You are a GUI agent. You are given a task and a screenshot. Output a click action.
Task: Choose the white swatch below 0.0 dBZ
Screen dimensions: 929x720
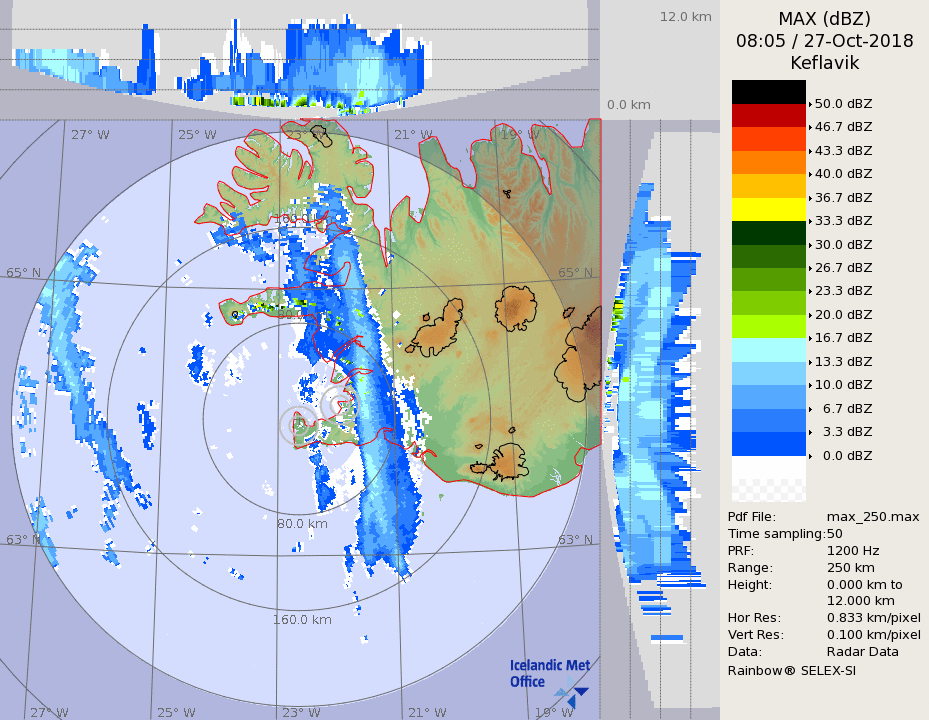point(768,468)
